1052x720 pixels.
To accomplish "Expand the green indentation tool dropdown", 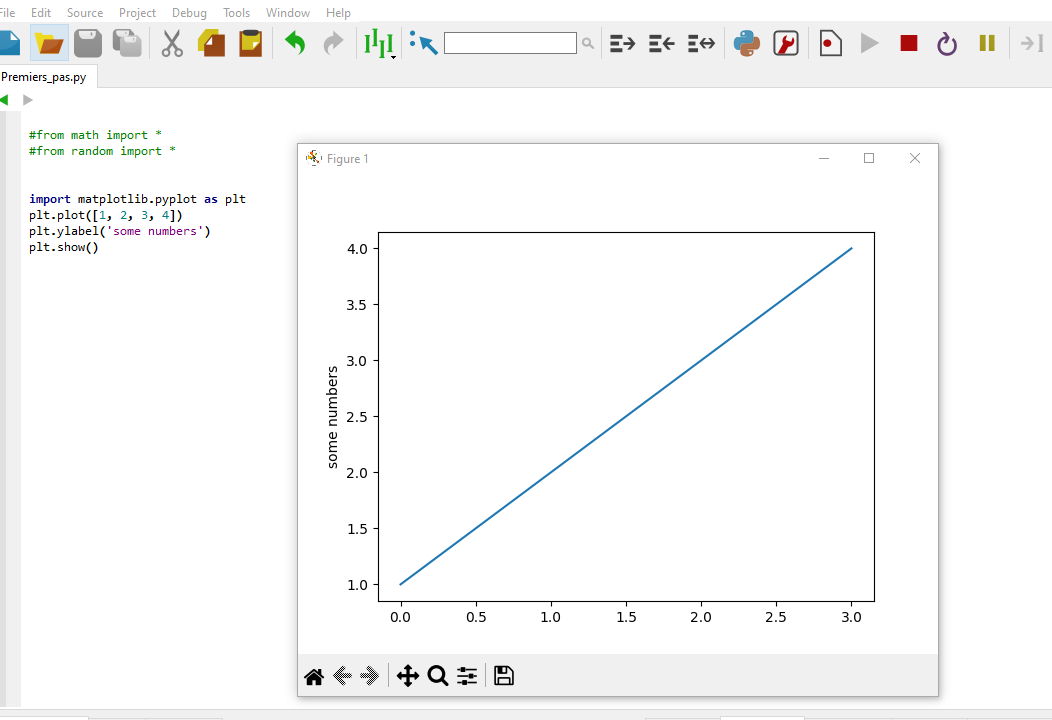I will click(x=393, y=57).
